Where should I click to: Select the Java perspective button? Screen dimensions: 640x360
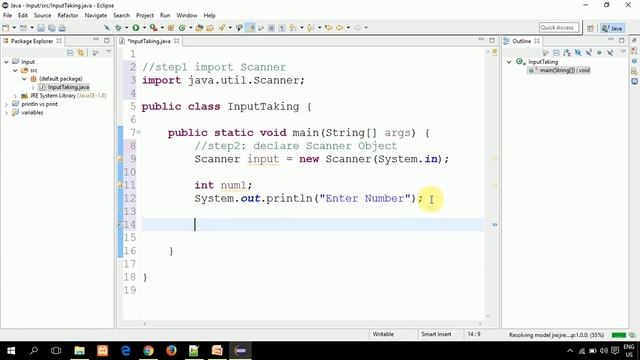click(x=612, y=28)
